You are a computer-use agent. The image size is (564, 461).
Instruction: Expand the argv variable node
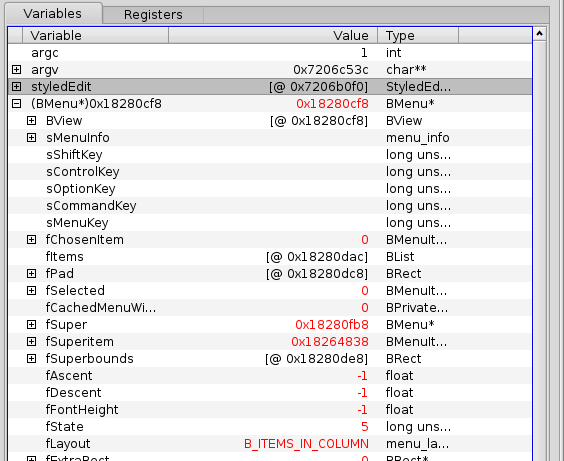tap(16, 69)
